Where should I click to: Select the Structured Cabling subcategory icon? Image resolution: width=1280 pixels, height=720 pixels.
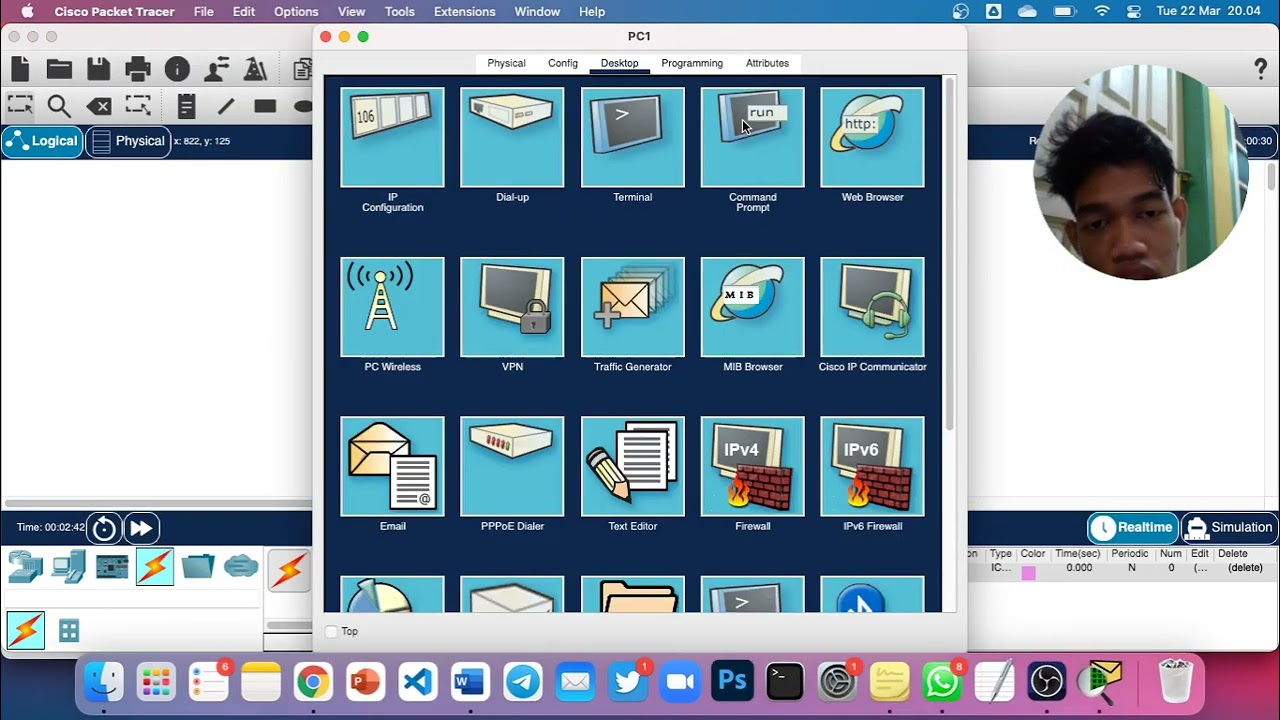pyautogui.click(x=69, y=630)
